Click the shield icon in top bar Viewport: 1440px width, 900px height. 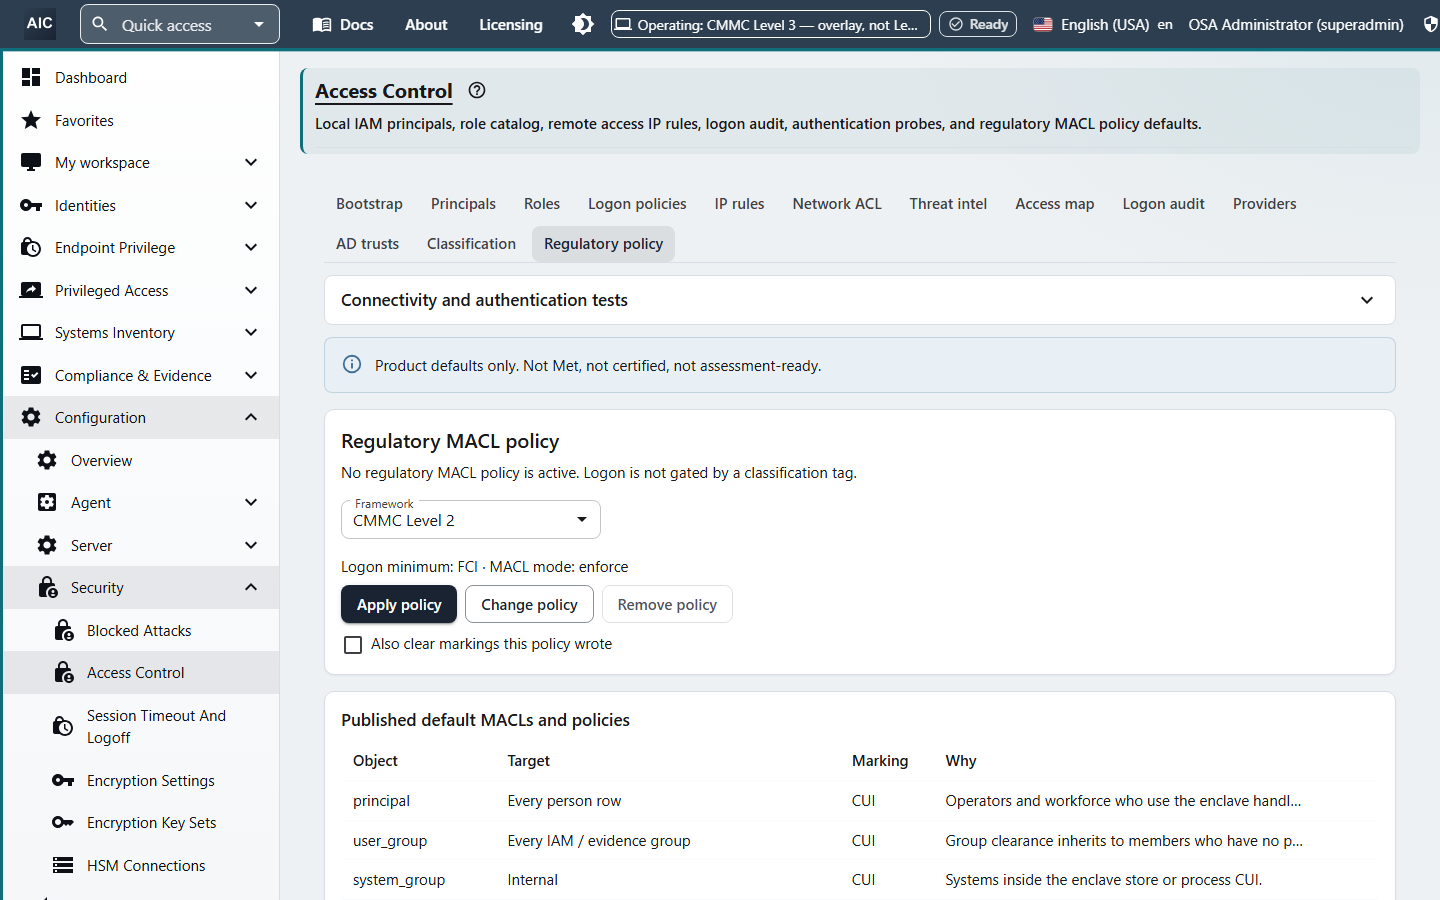(x=1431, y=24)
